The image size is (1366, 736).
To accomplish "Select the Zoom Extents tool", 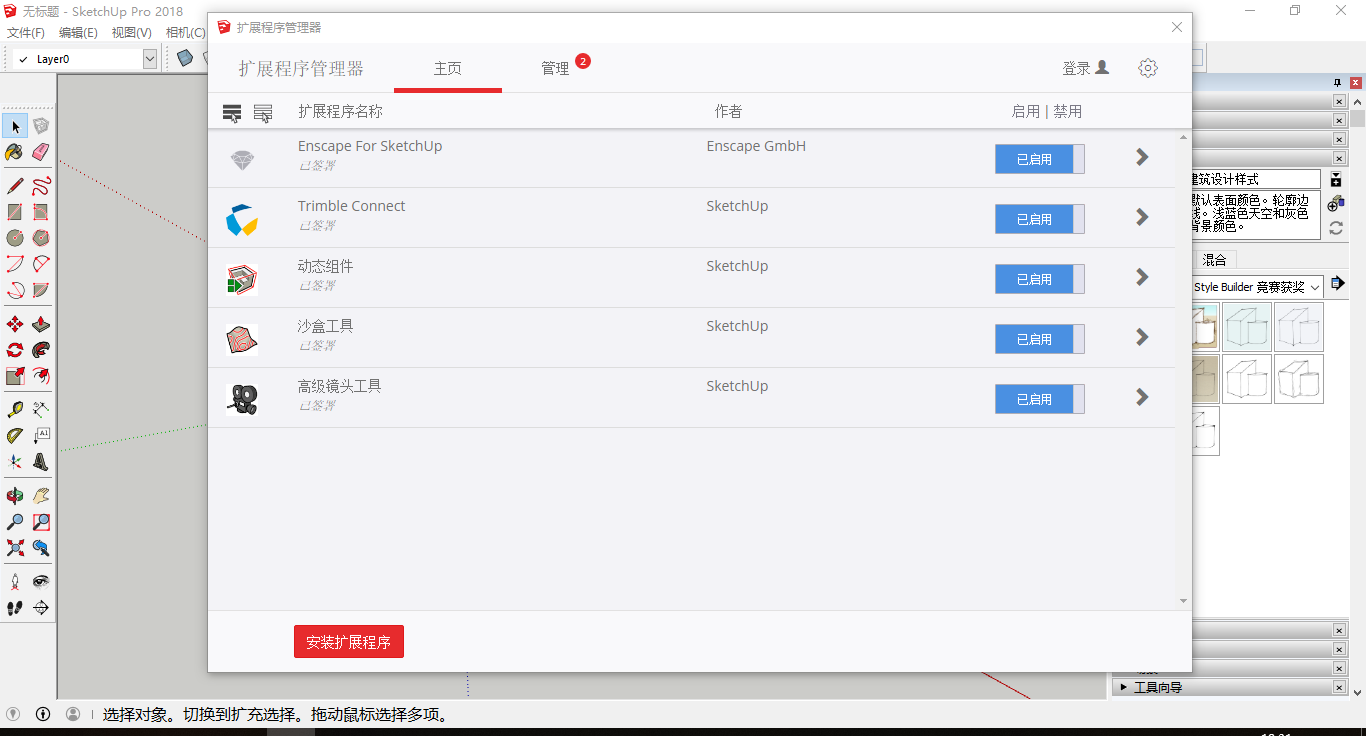I will pyautogui.click(x=15, y=547).
